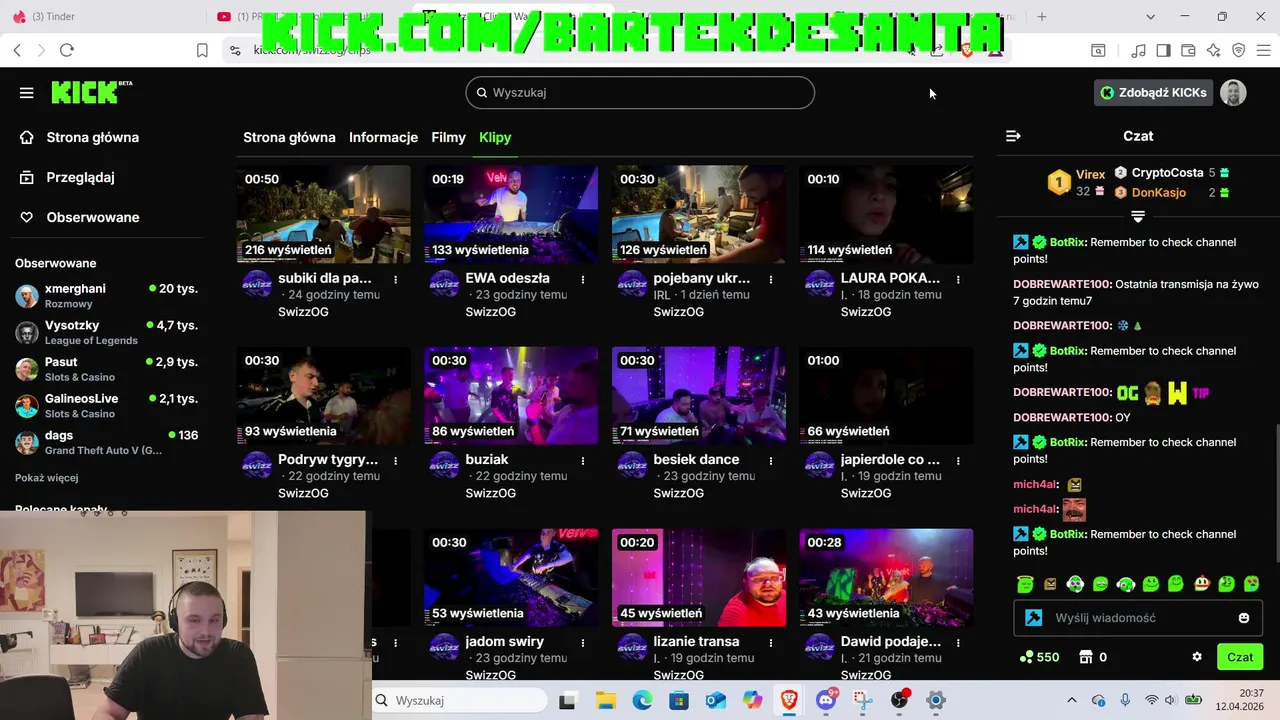This screenshot has width=1280, height=720.
Task: Insert the angel halo green emote
Action: coord(1025,584)
